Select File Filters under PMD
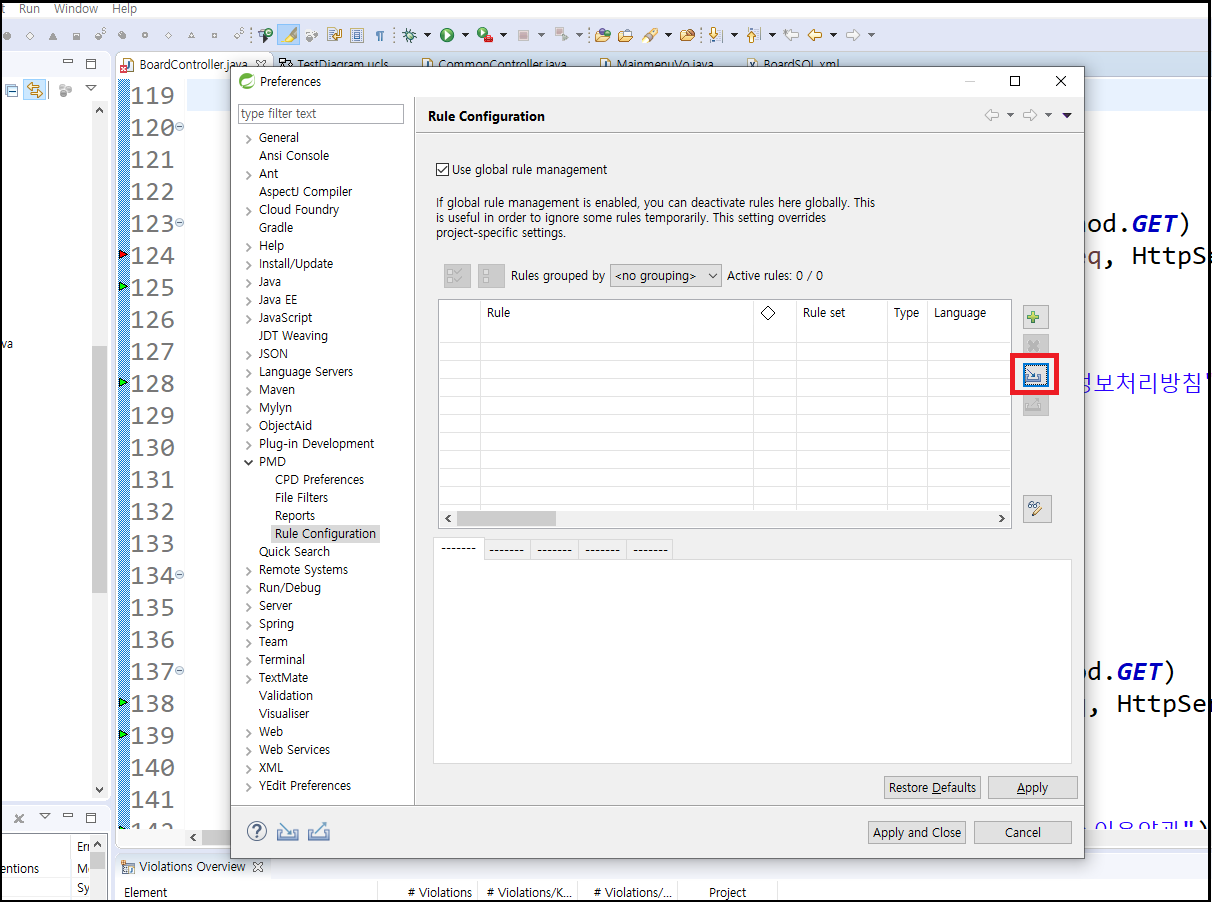The image size is (1212, 902). point(301,498)
